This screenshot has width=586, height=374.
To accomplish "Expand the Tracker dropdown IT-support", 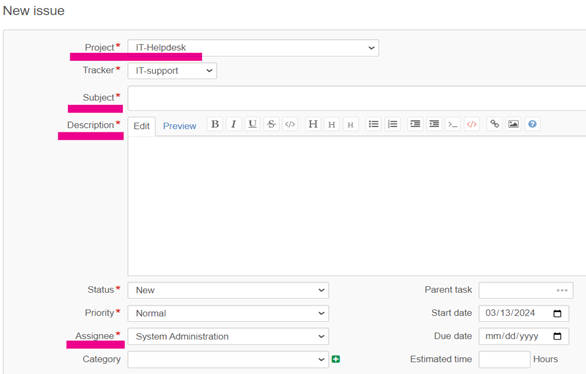I will pos(172,71).
